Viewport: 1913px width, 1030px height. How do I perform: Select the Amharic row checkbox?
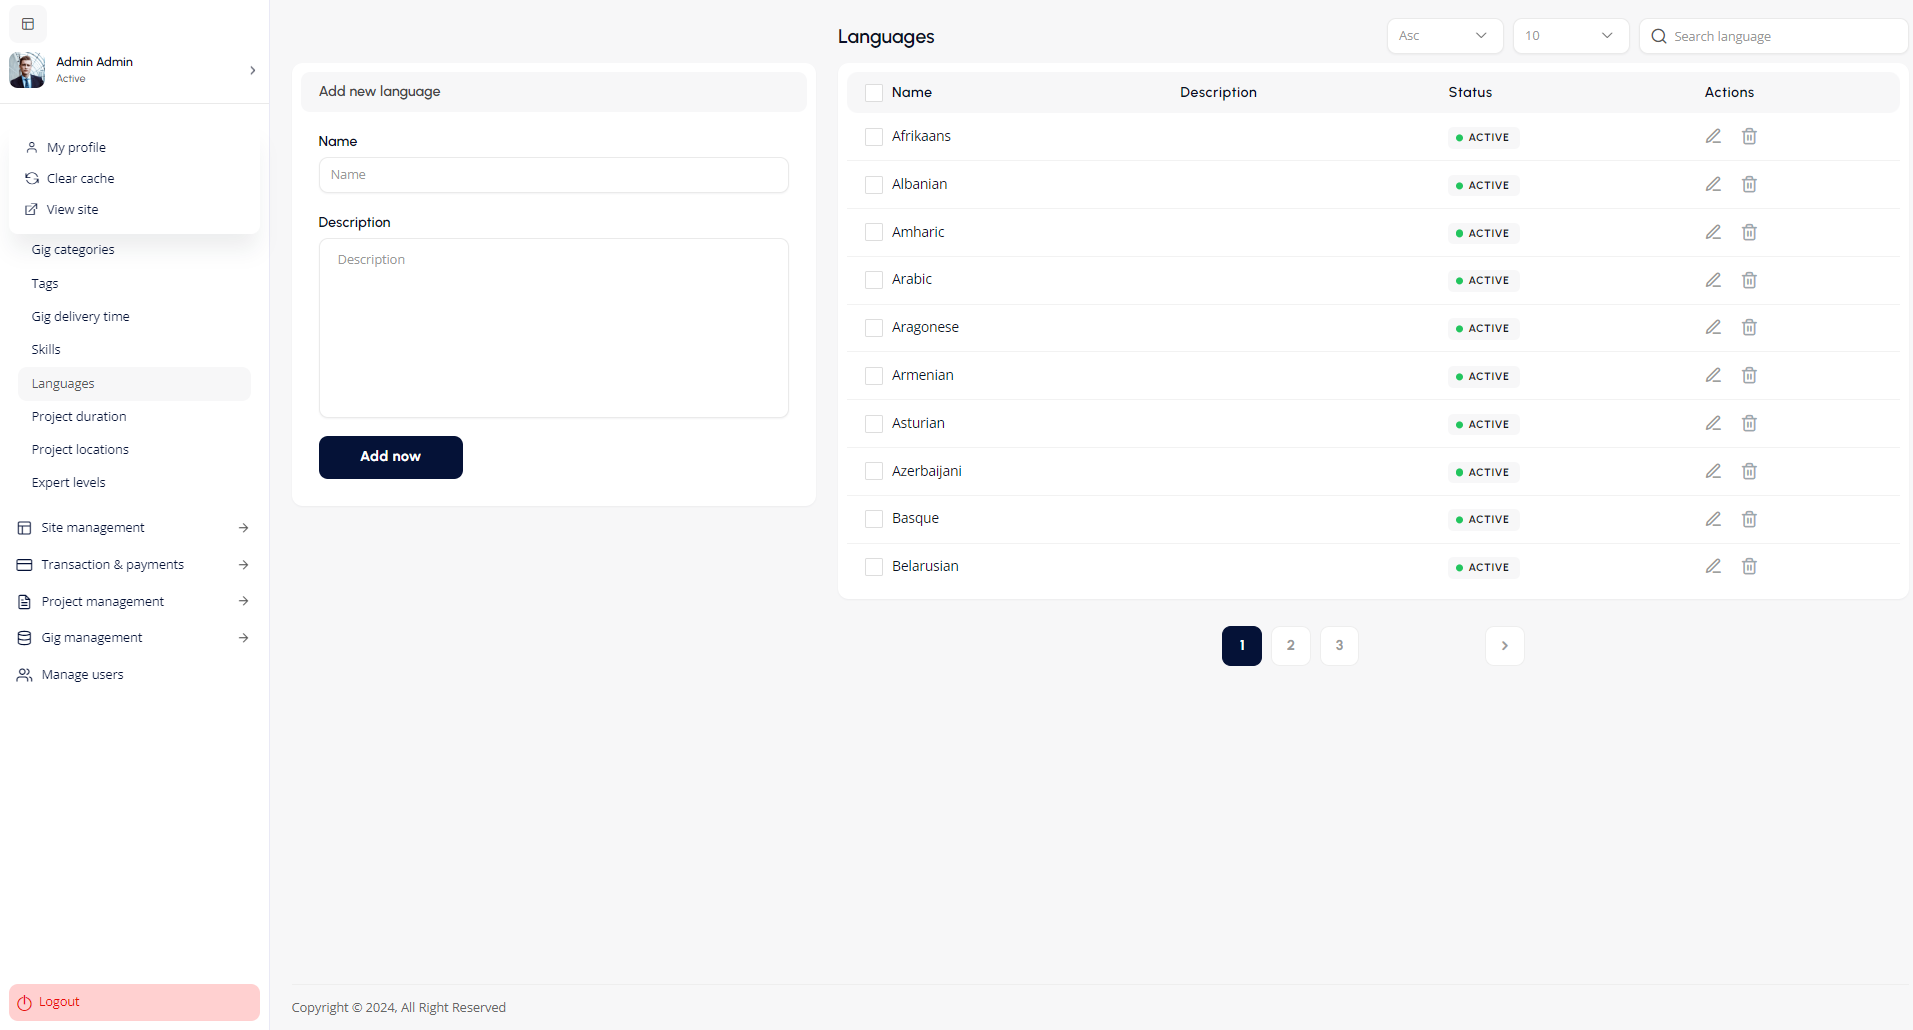874,232
